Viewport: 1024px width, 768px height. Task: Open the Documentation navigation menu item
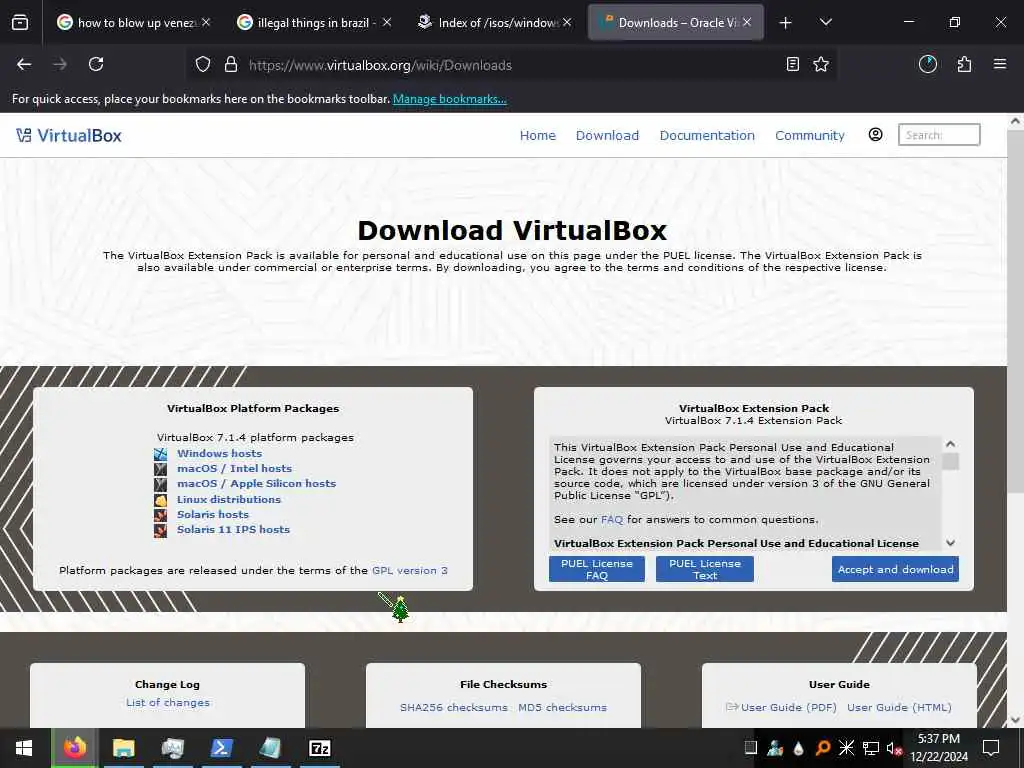(707, 135)
